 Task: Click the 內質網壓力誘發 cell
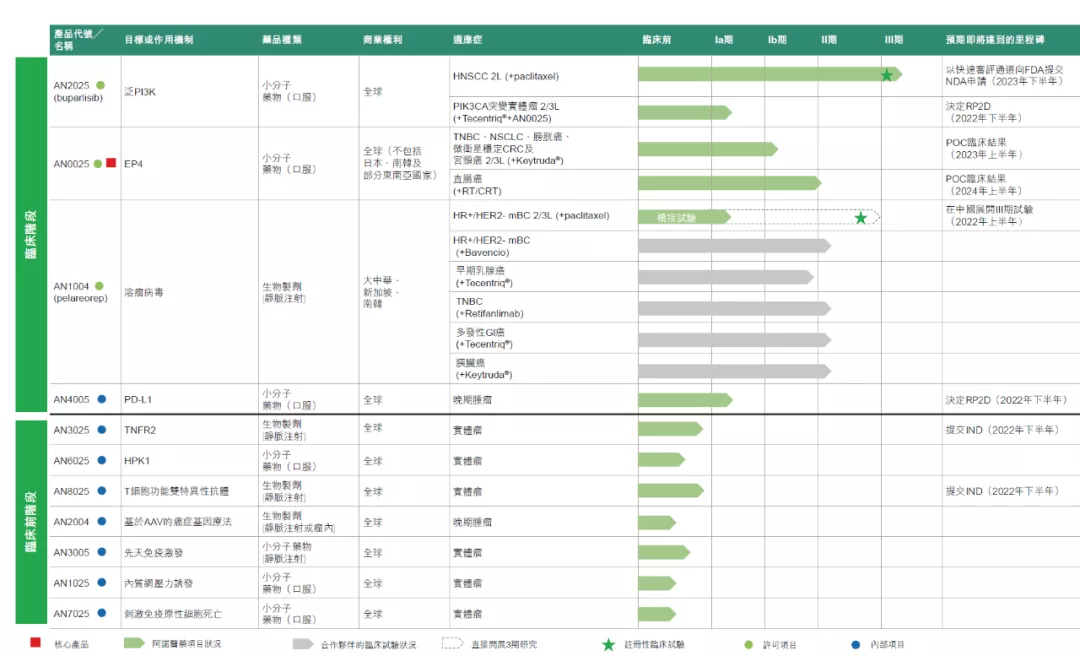(x=158, y=583)
